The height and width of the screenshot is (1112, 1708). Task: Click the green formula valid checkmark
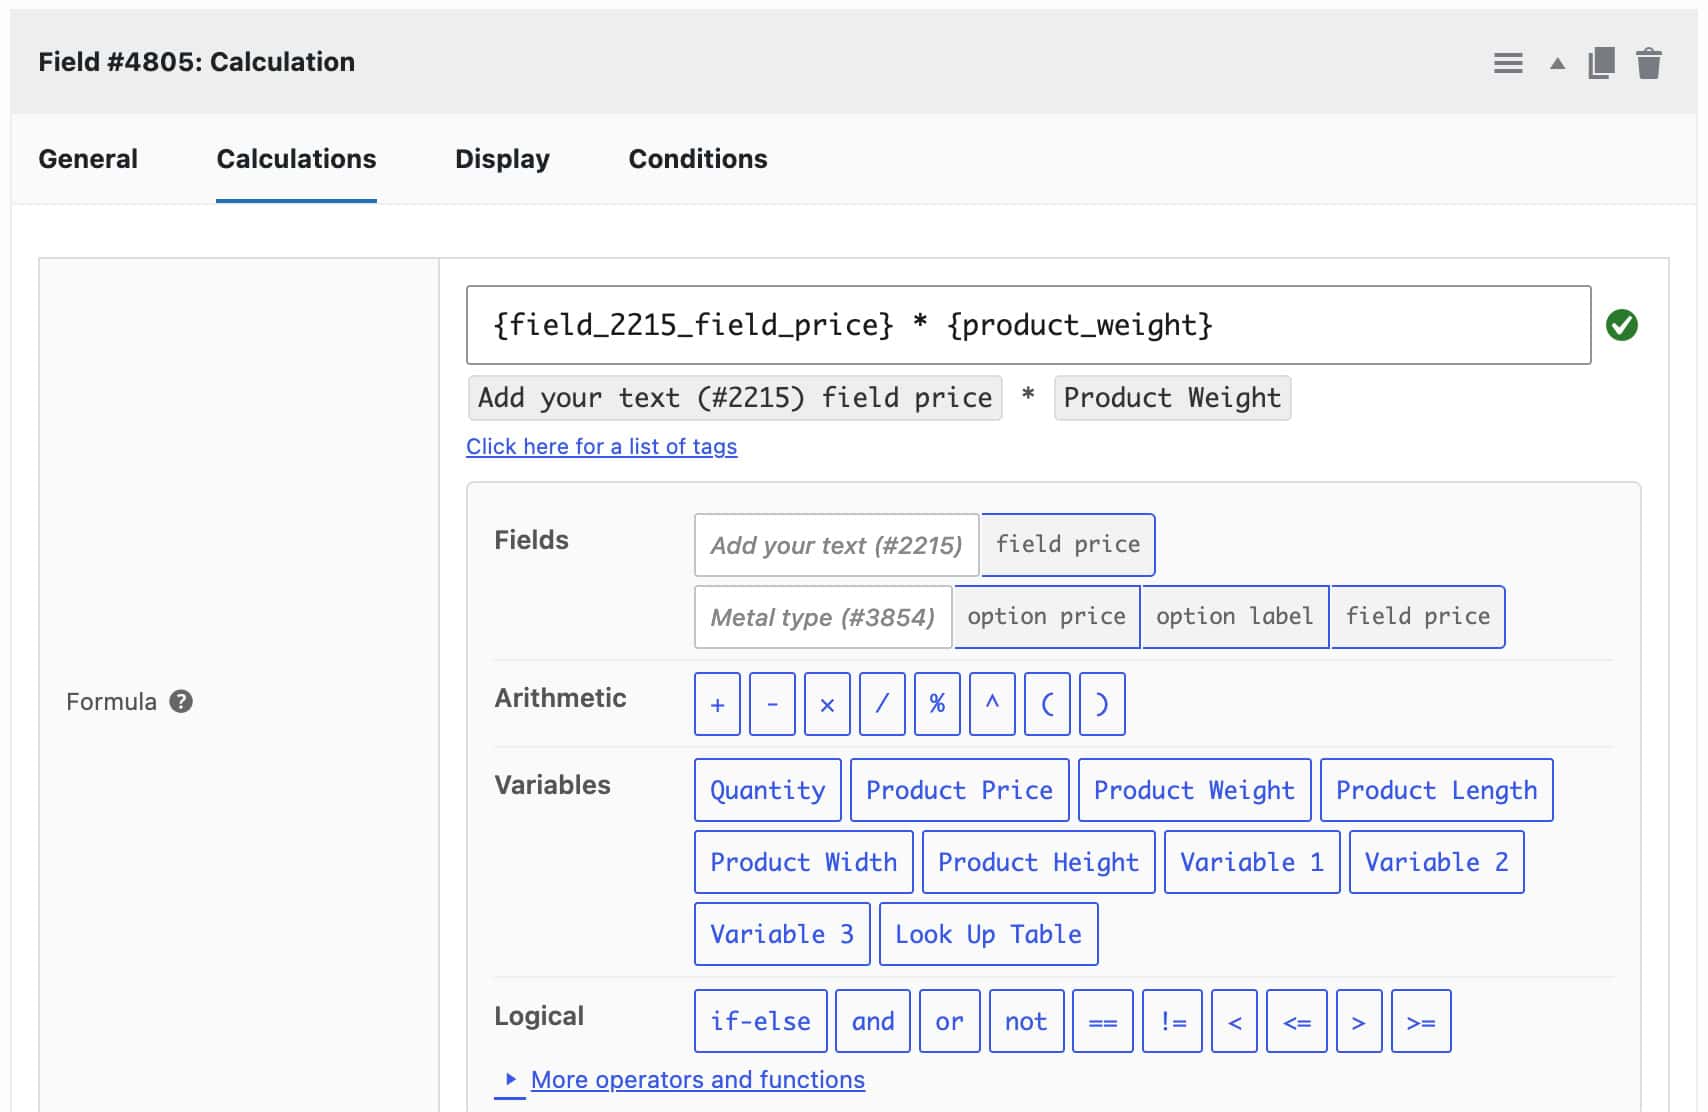[x=1621, y=325]
